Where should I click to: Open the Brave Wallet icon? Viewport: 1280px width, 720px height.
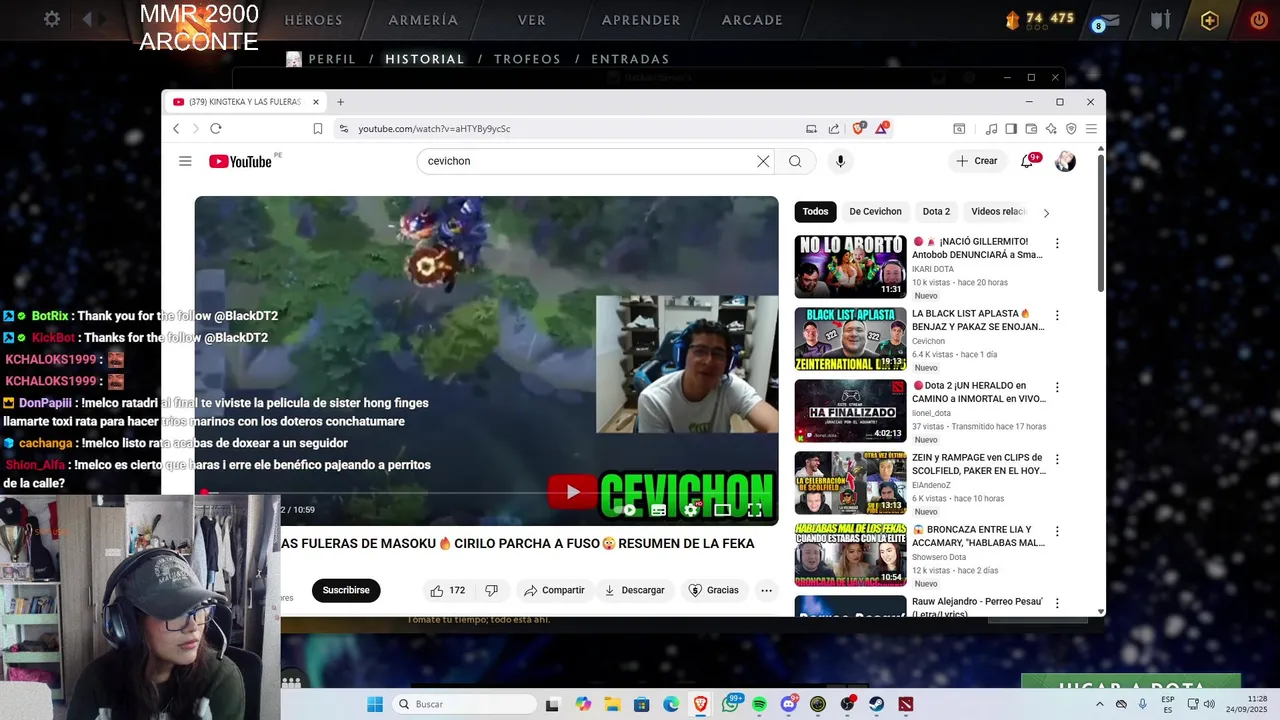click(1031, 128)
